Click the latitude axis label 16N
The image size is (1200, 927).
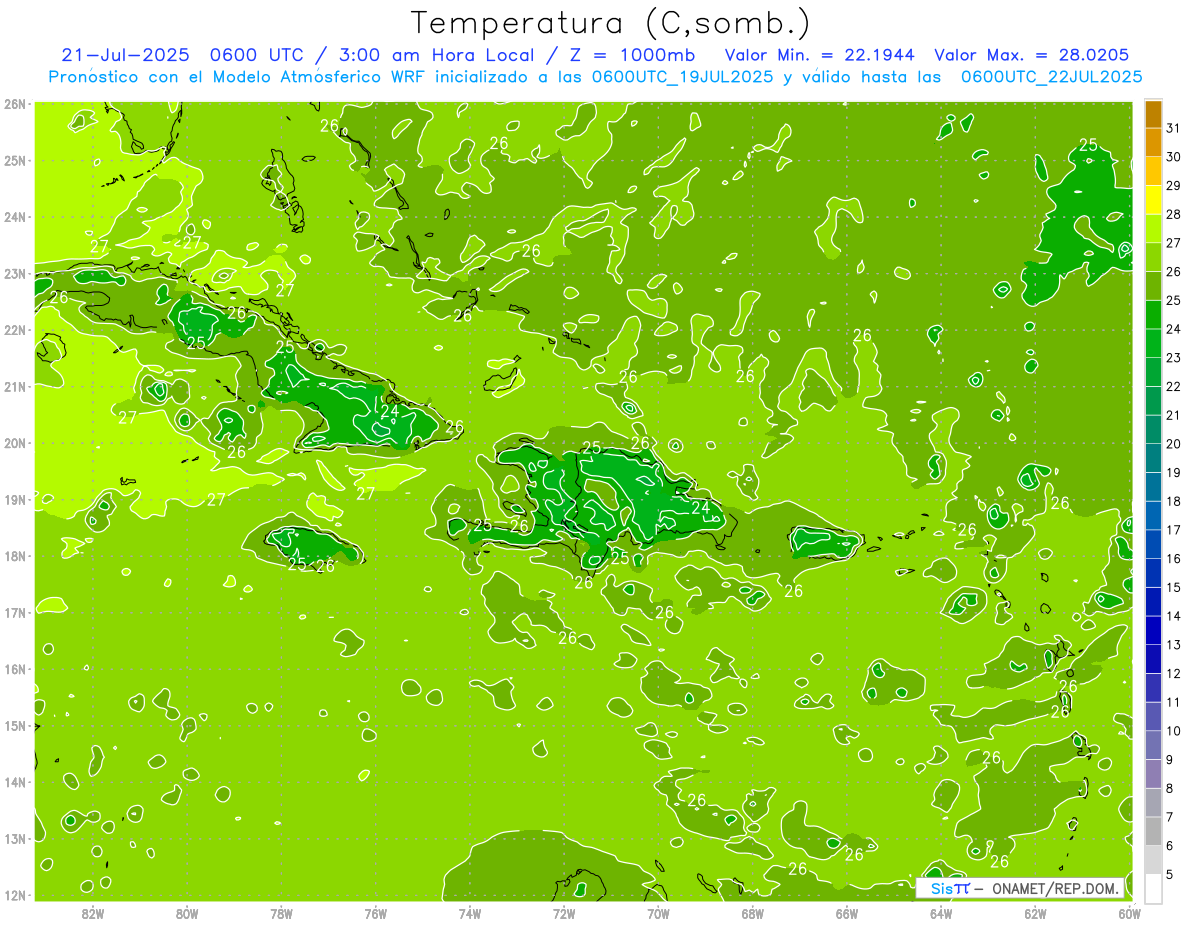[14, 669]
